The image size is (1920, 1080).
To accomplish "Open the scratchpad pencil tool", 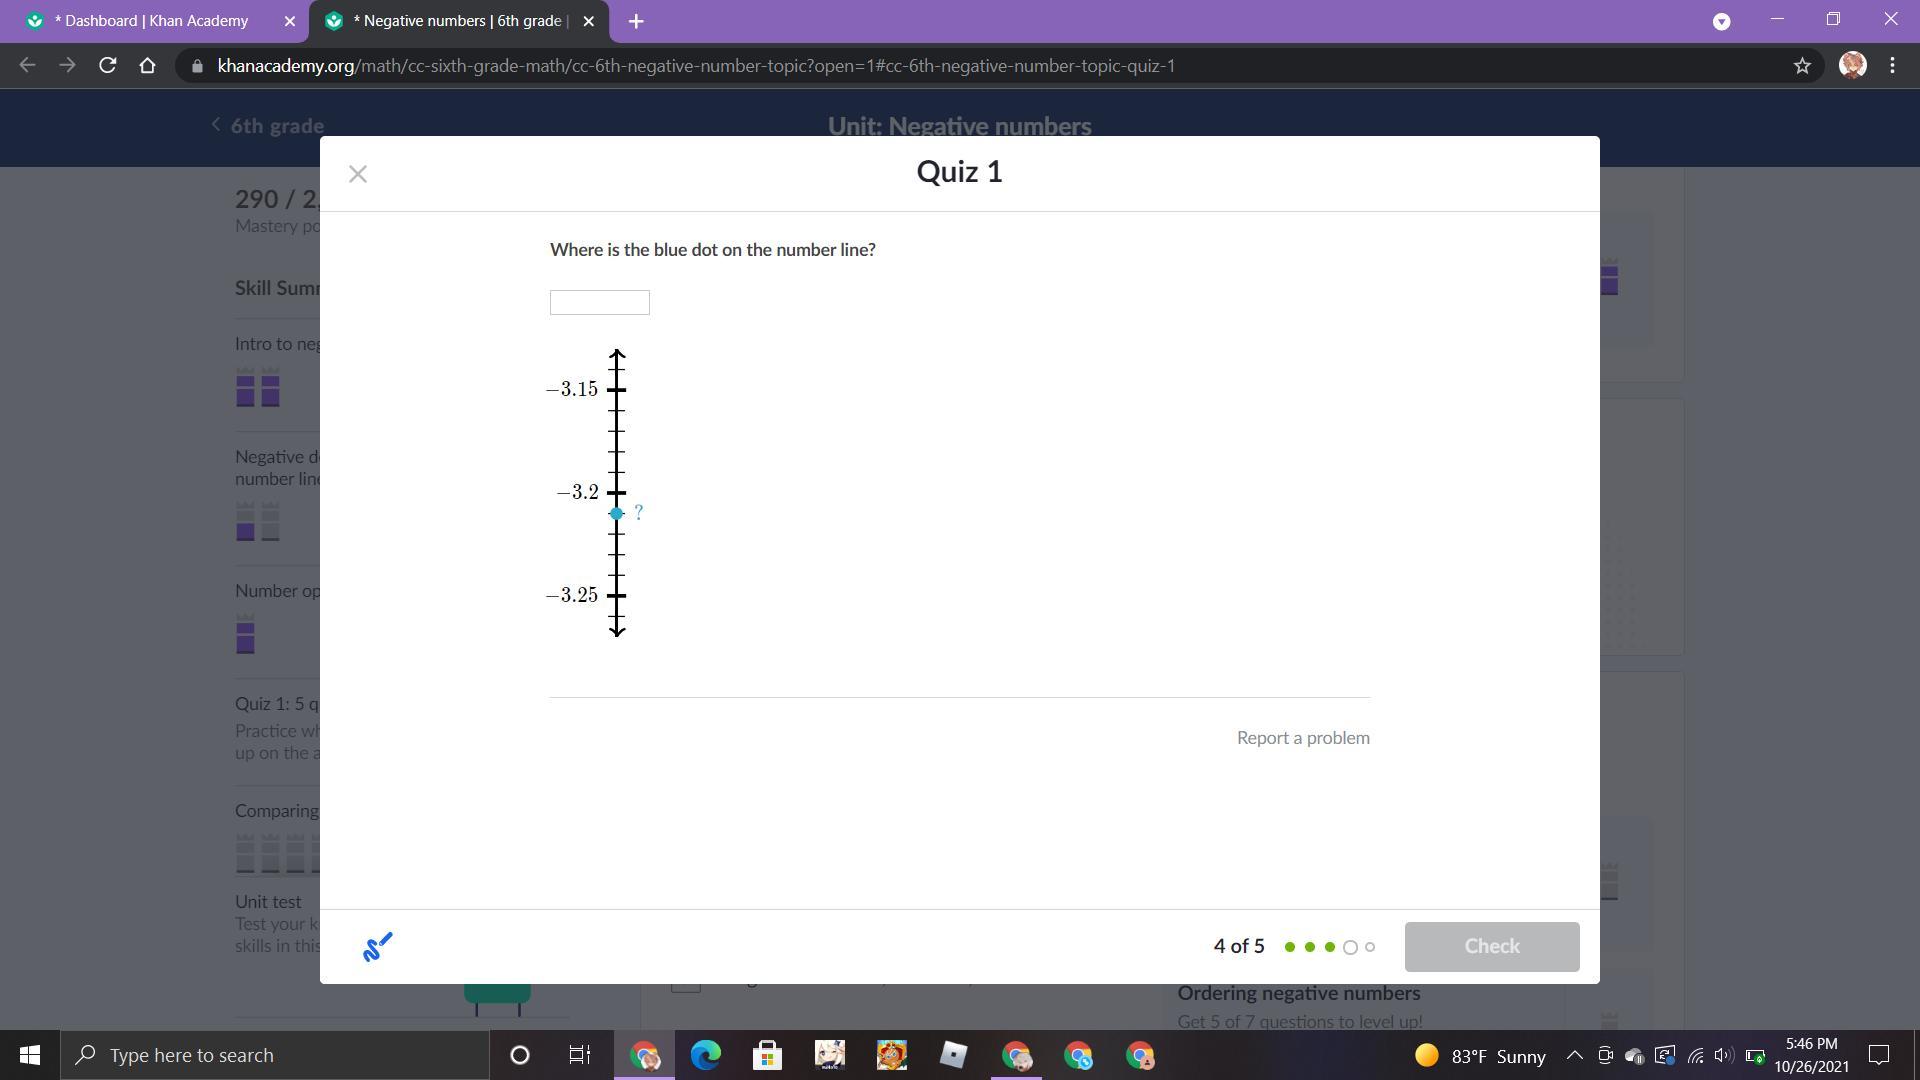I will 377,946.
